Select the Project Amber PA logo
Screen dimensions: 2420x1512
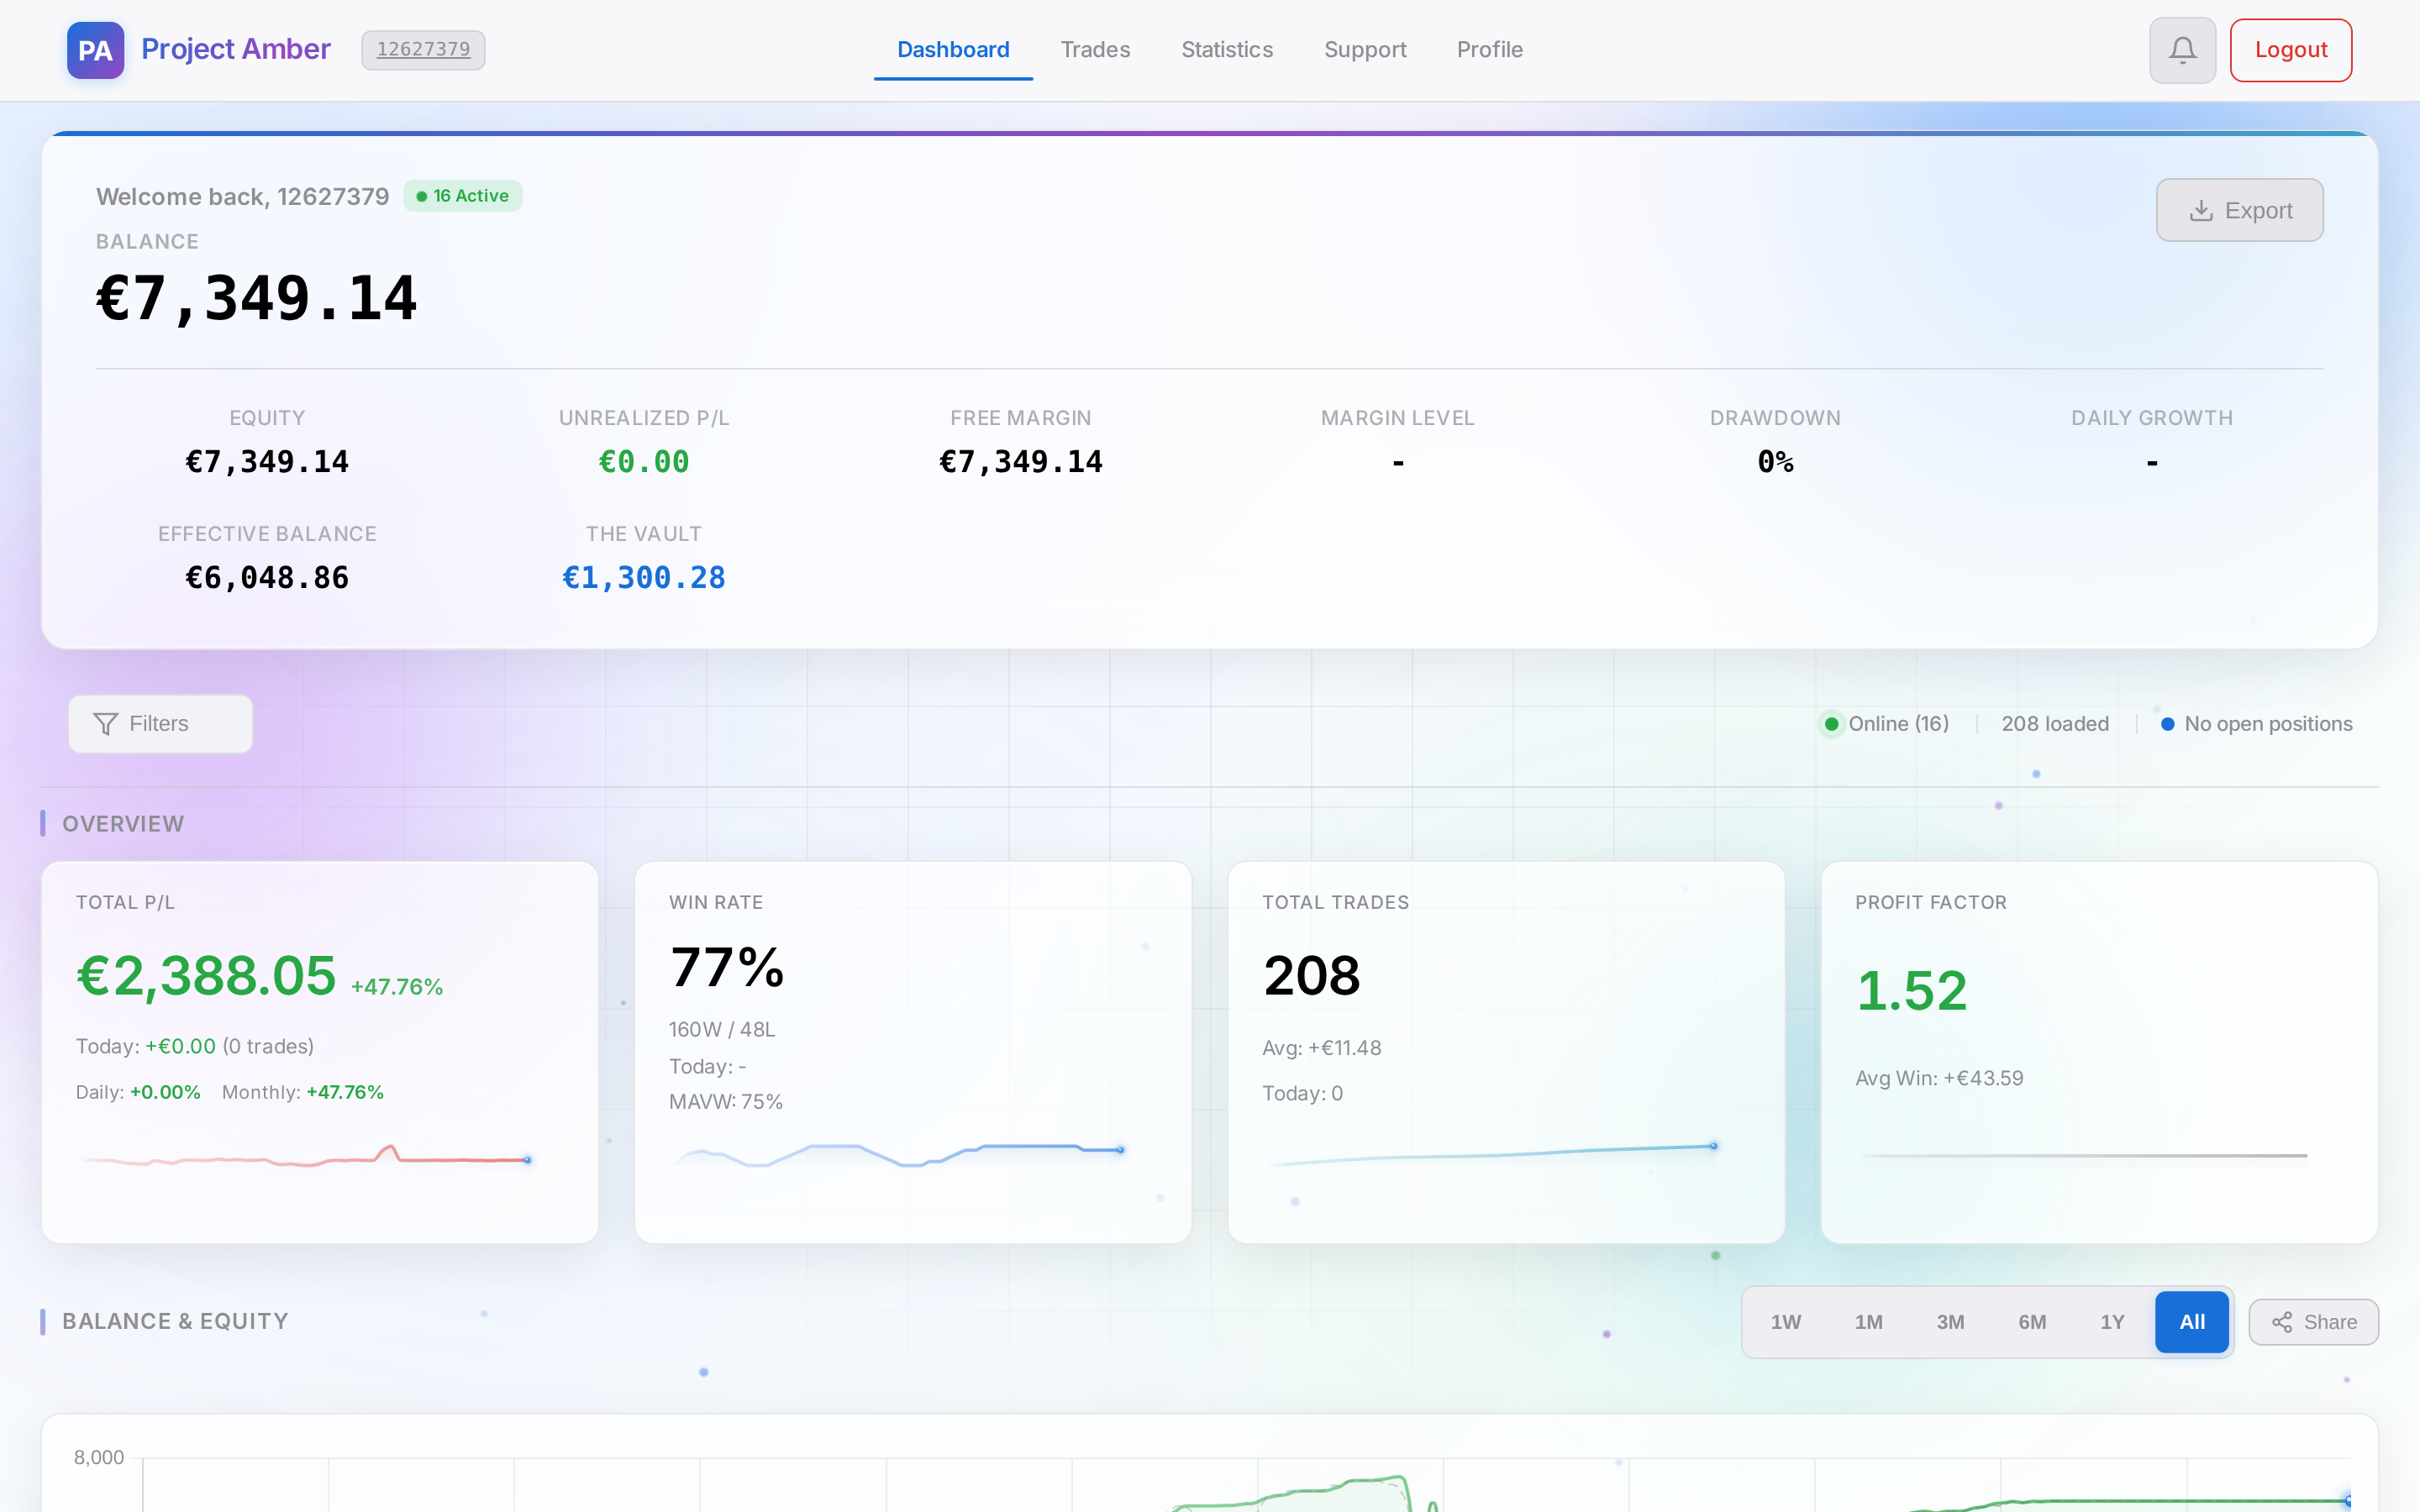point(95,49)
